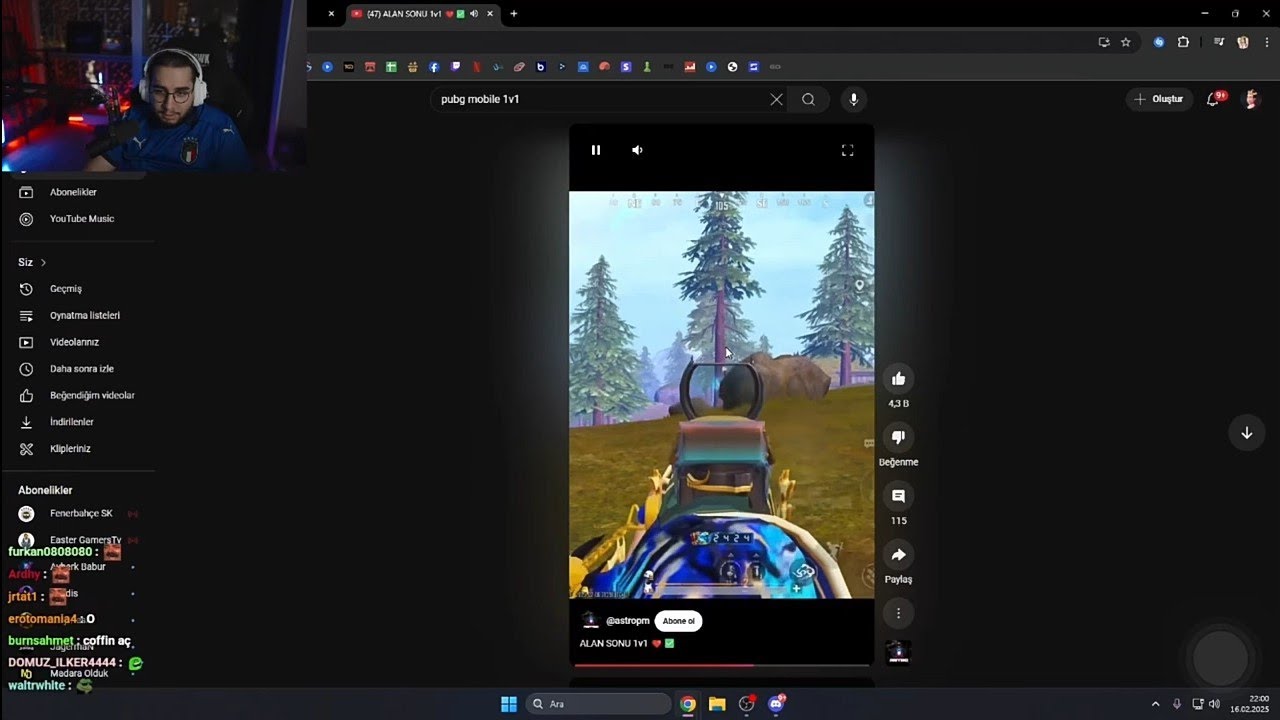The height and width of the screenshot is (720, 1280).
Task: Open the Chrome extensions puzzle icon
Action: (1183, 42)
